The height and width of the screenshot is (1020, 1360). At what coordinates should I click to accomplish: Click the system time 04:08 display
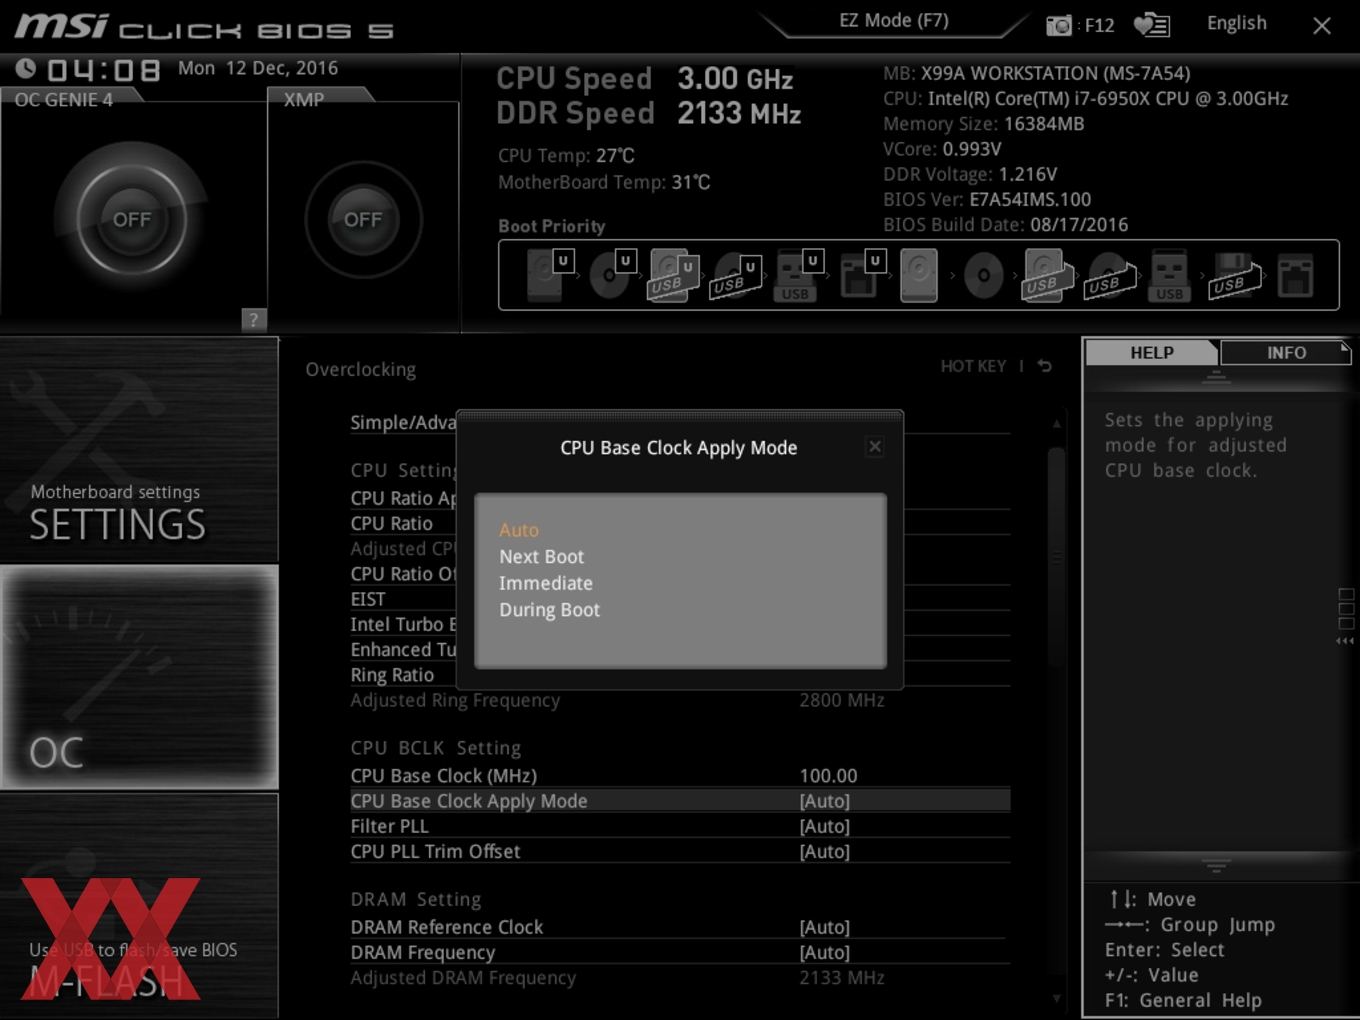tap(103, 70)
